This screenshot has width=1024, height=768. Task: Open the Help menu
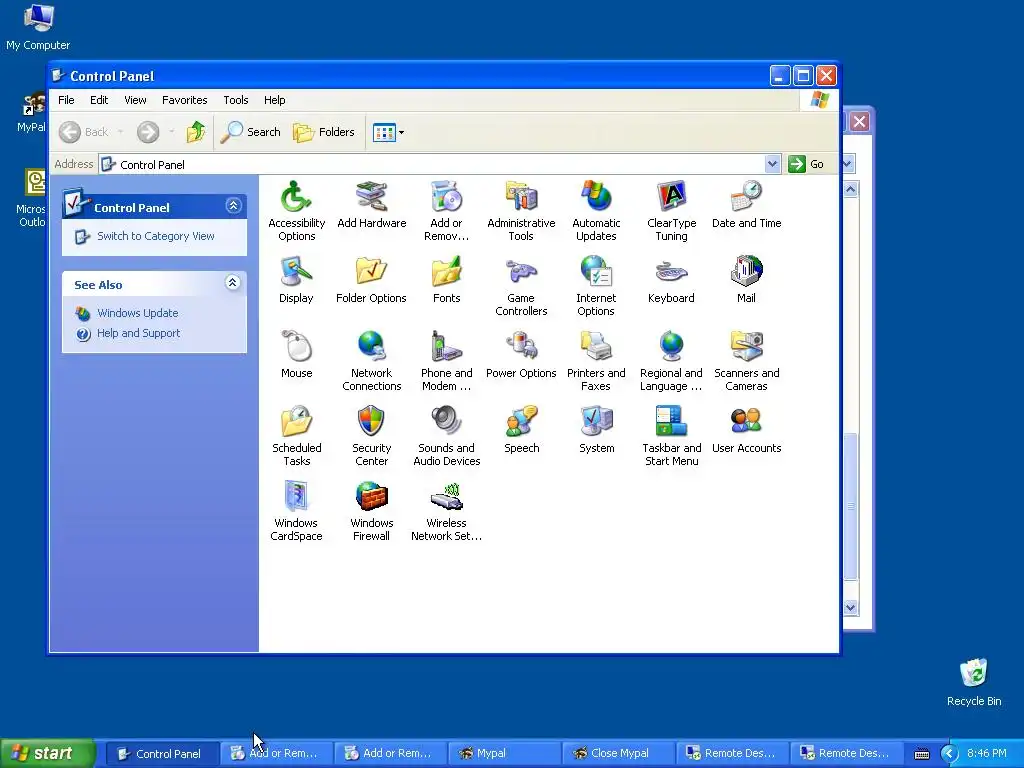pos(274,100)
